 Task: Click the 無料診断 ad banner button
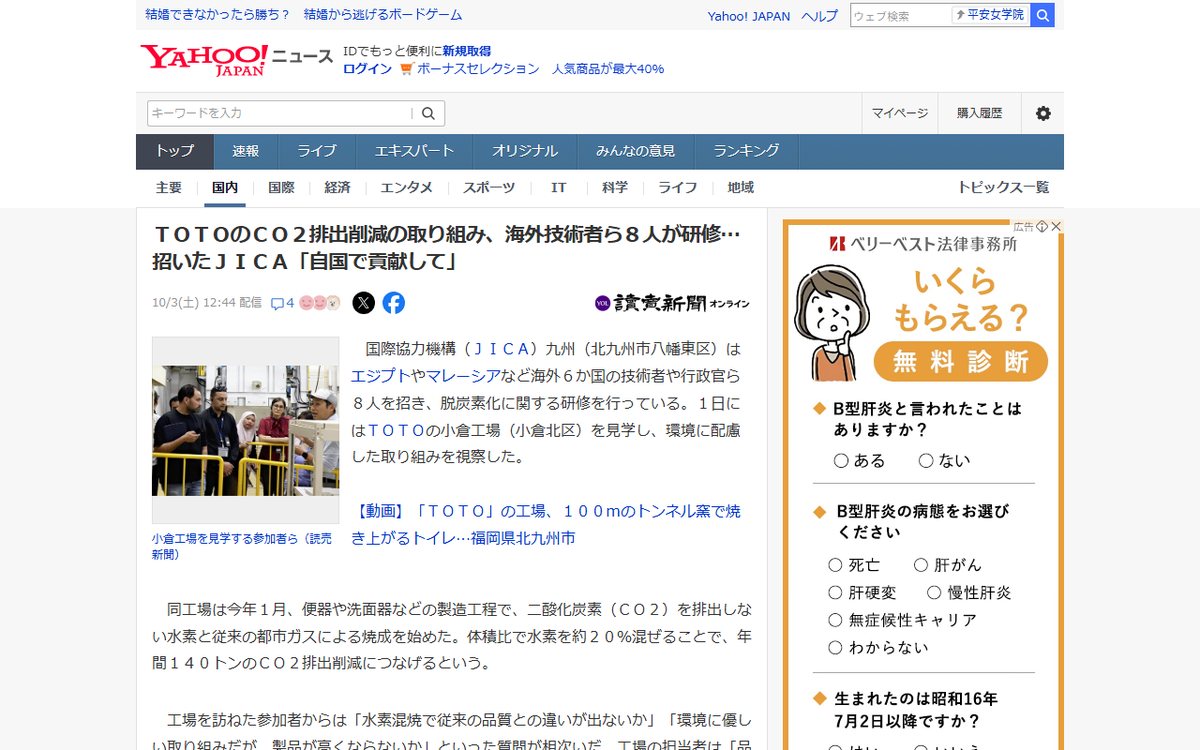961,362
